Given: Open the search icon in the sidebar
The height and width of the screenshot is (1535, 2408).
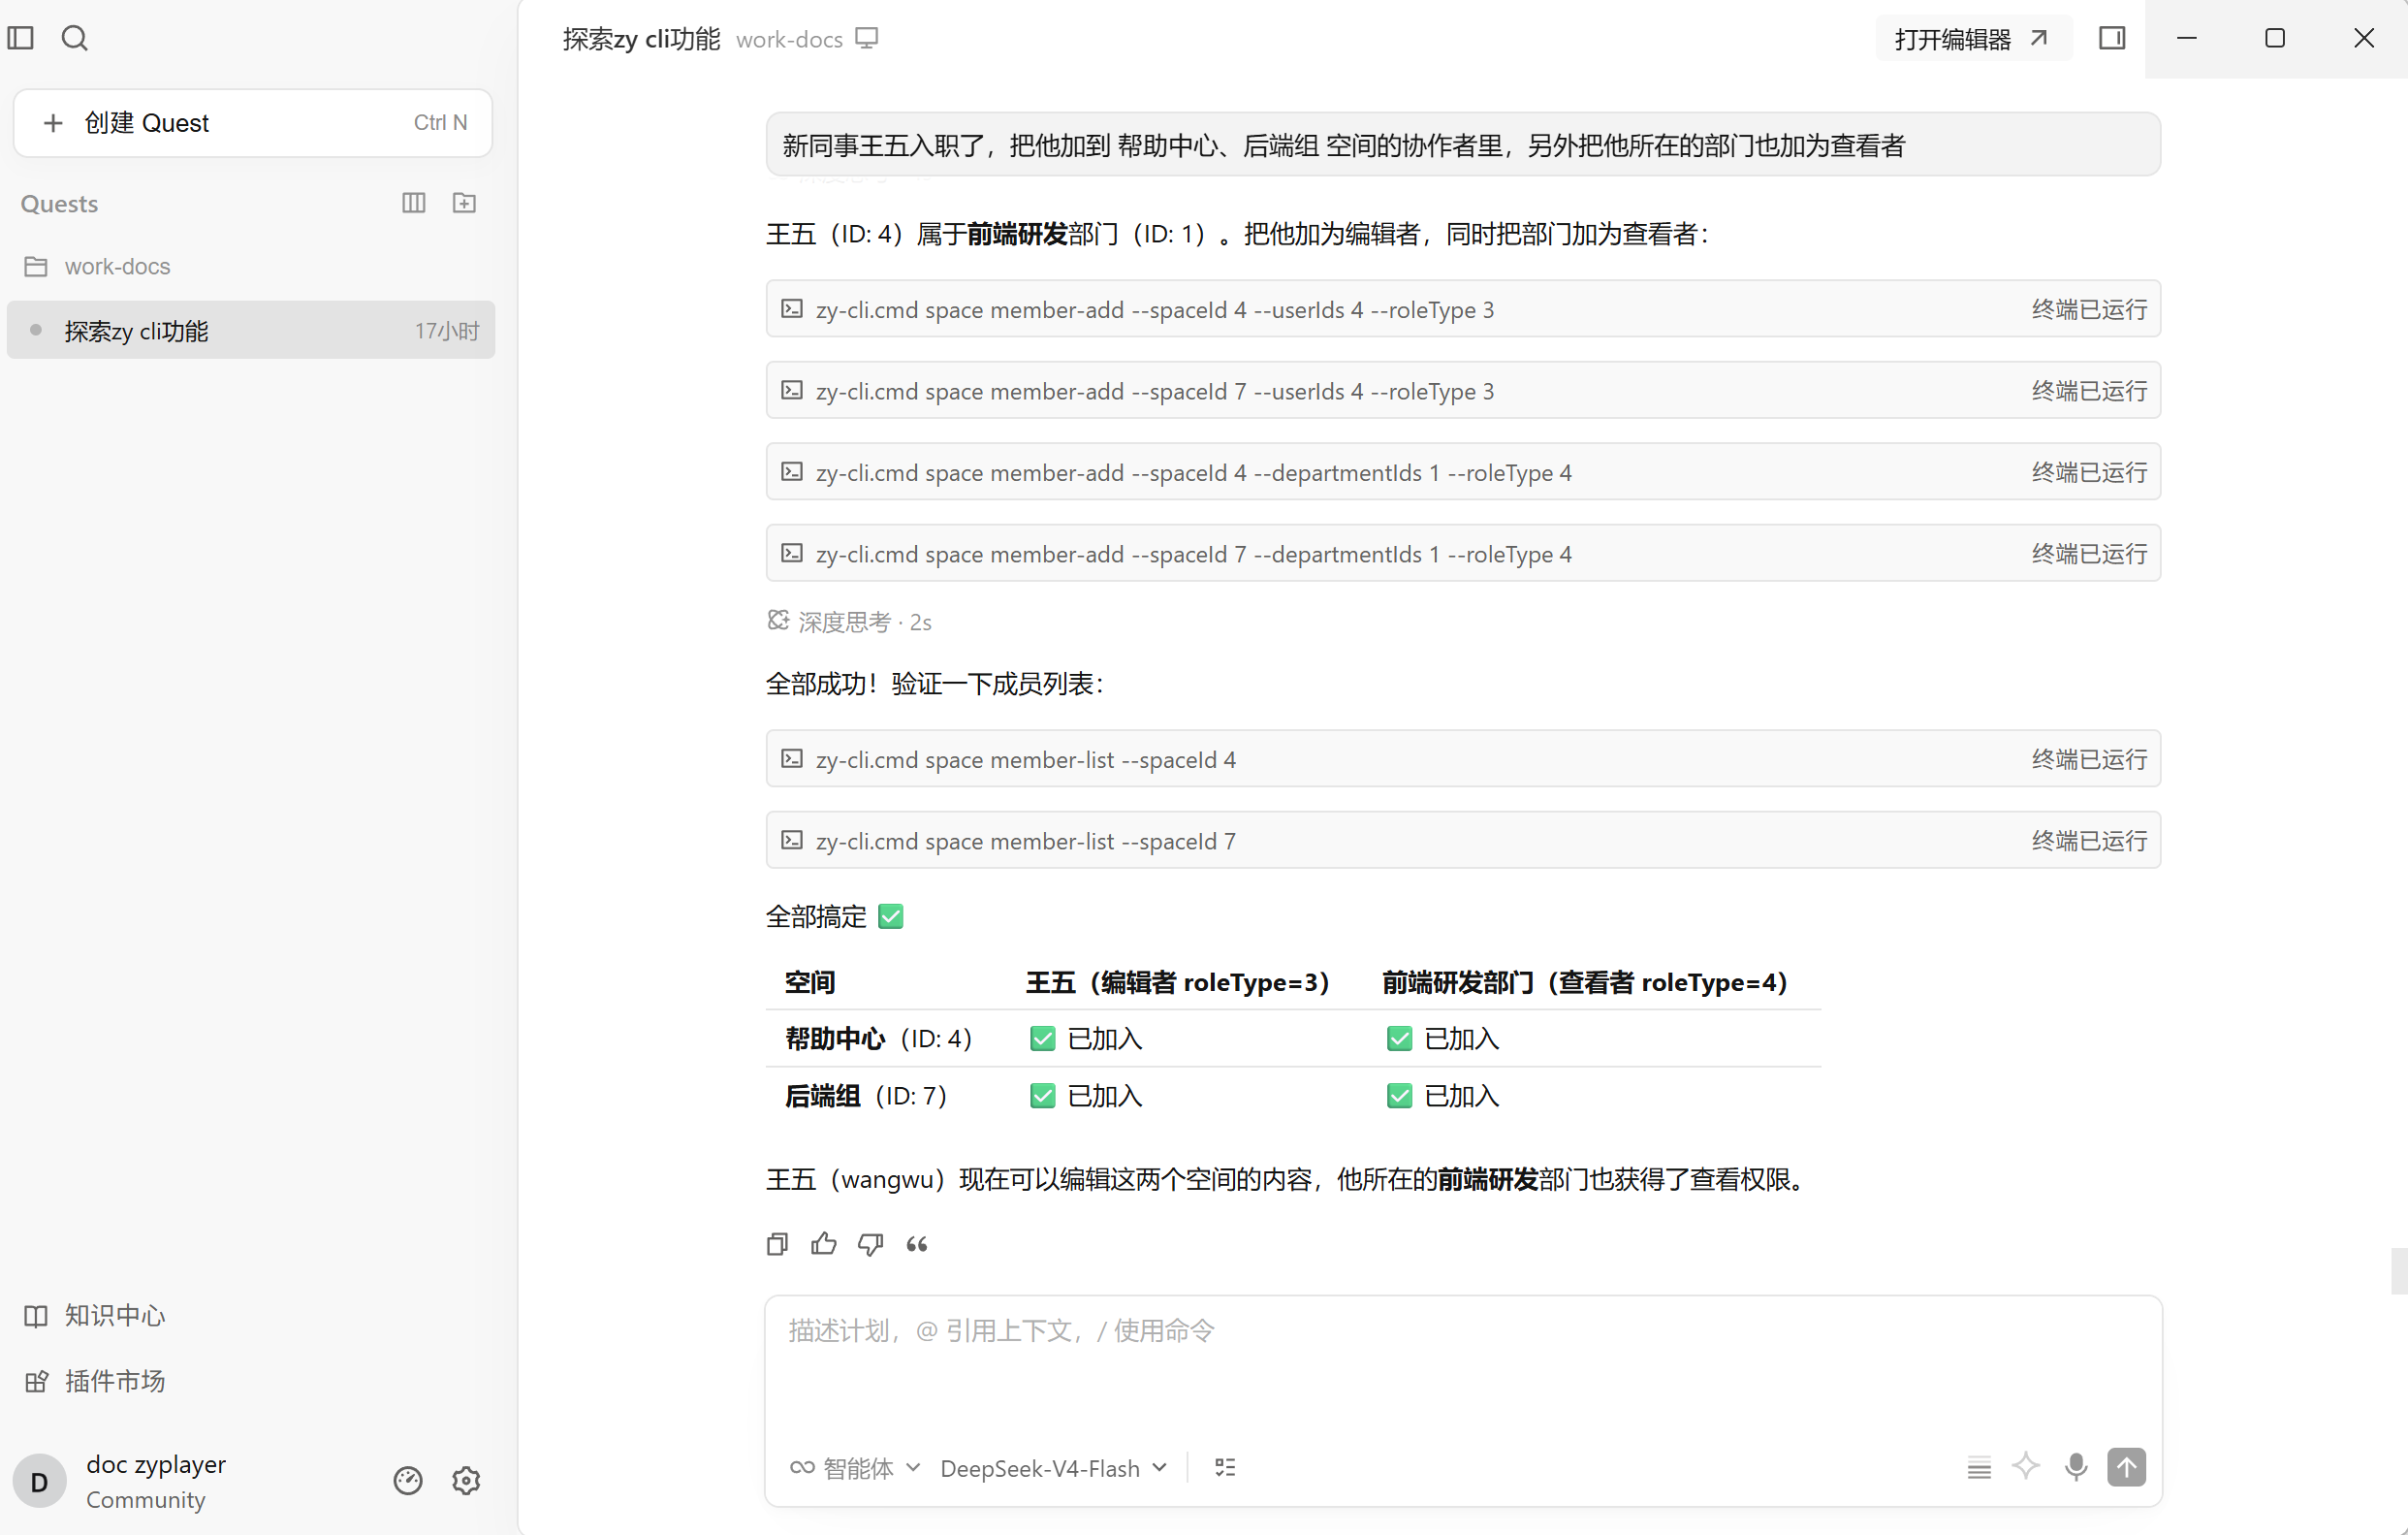Looking at the screenshot, I should tap(75, 38).
